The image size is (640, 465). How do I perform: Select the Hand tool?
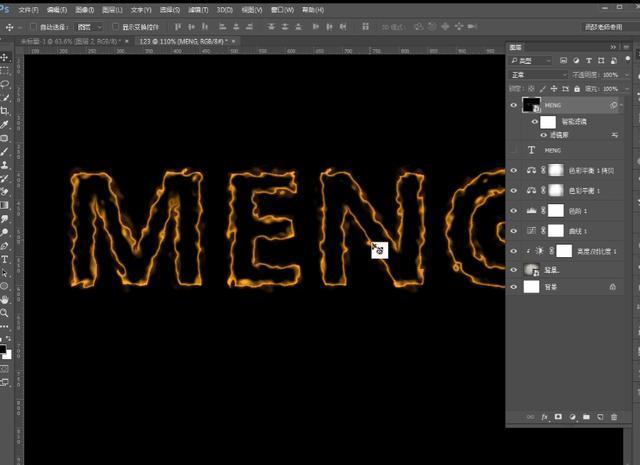[4, 300]
